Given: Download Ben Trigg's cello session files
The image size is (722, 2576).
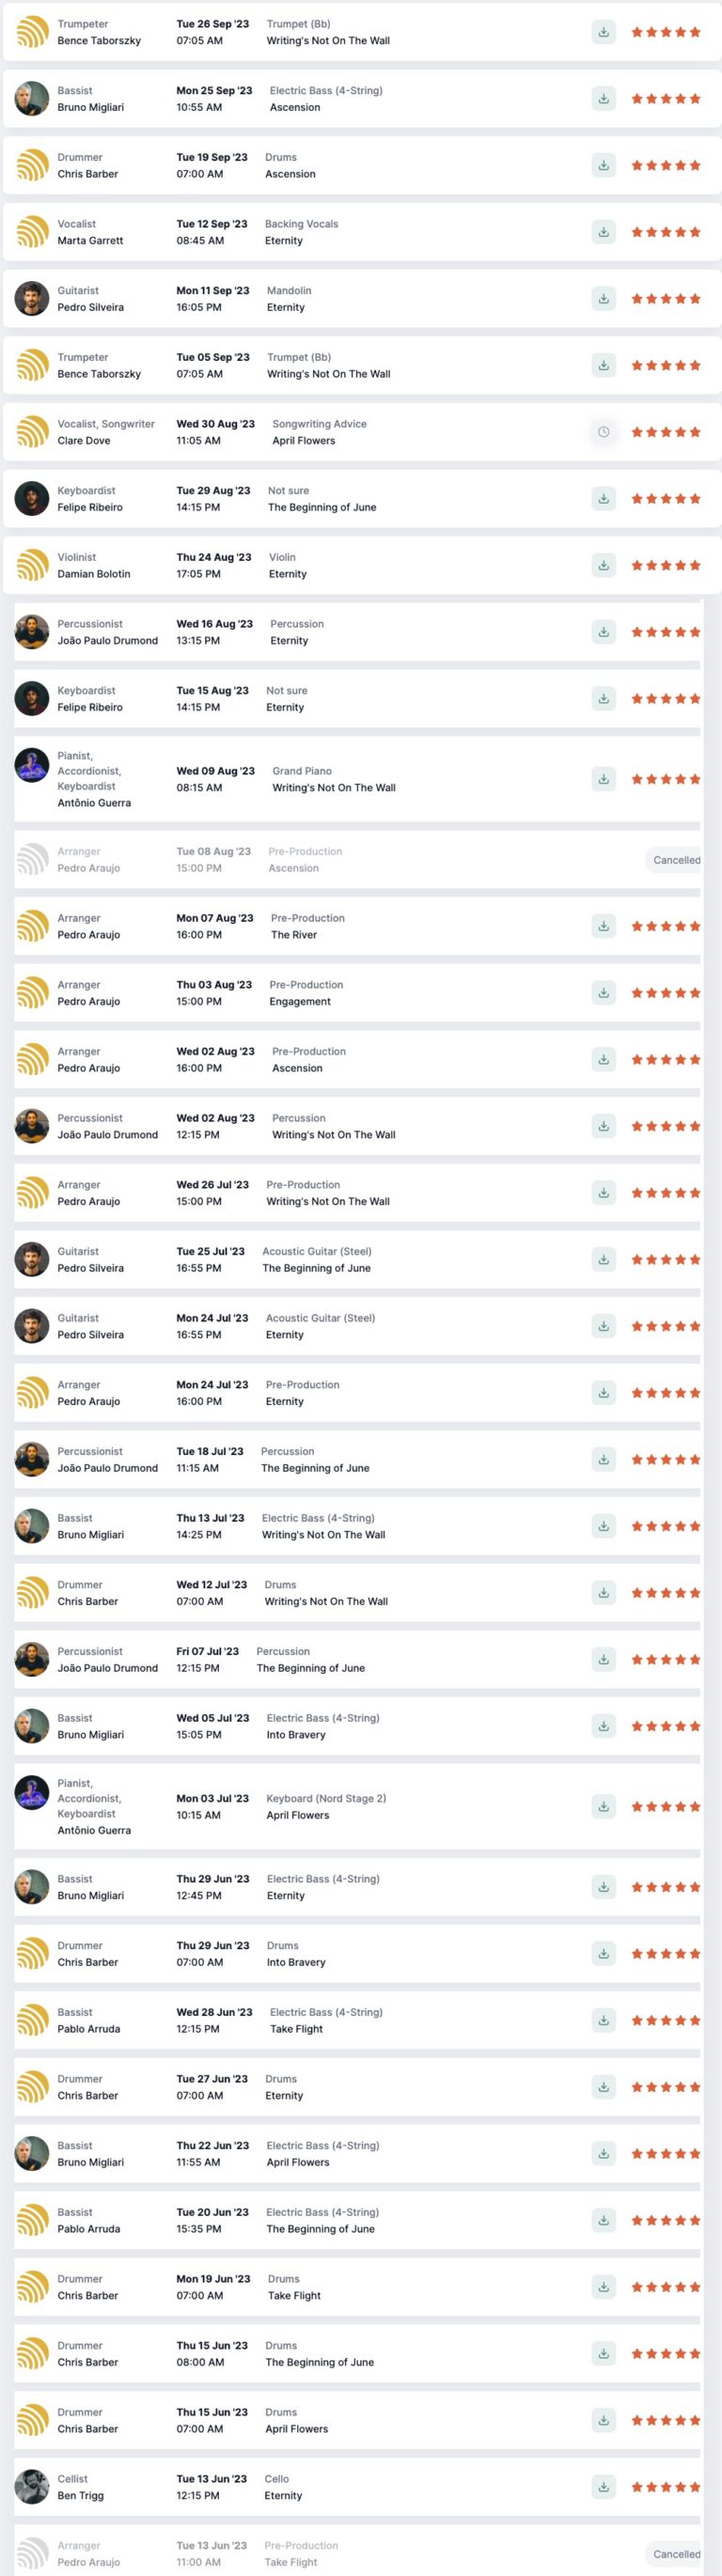Looking at the screenshot, I should pos(603,2486).
